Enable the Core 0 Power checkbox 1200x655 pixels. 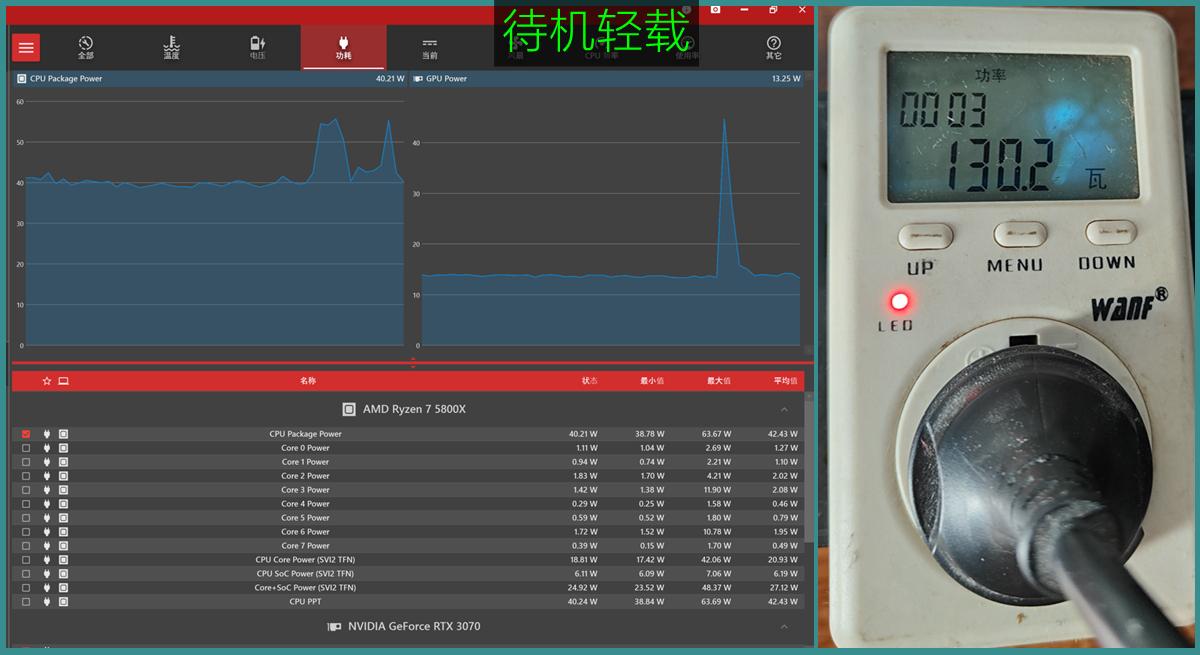click(25, 447)
